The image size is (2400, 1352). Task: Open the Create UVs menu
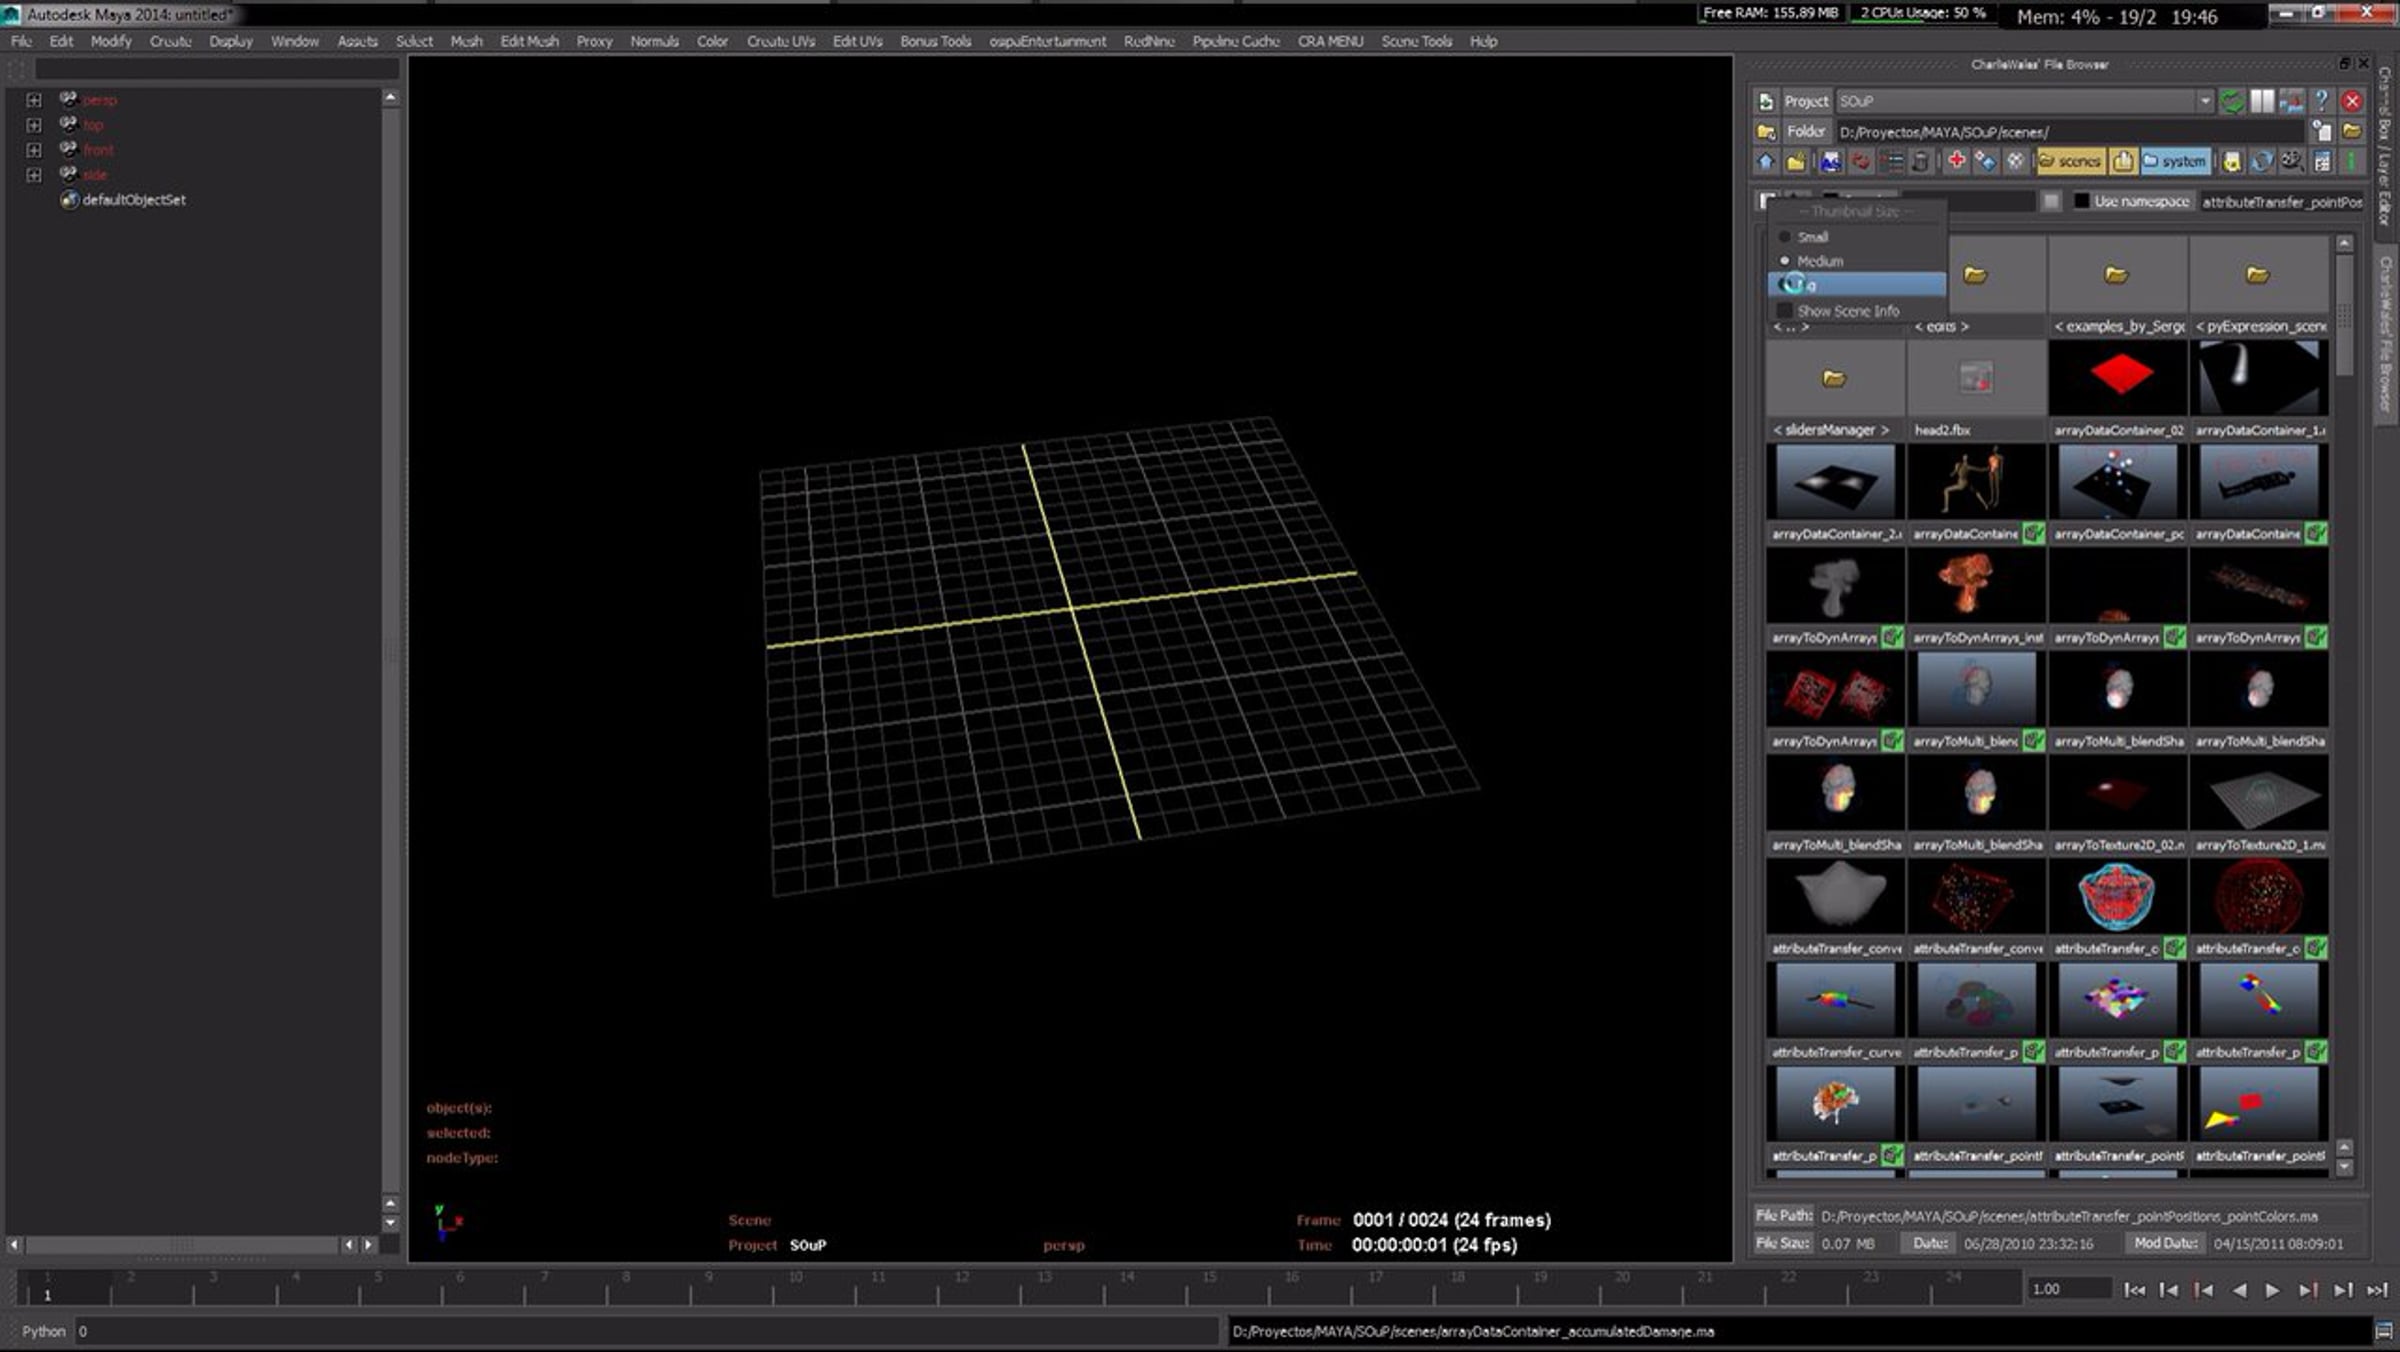point(780,41)
